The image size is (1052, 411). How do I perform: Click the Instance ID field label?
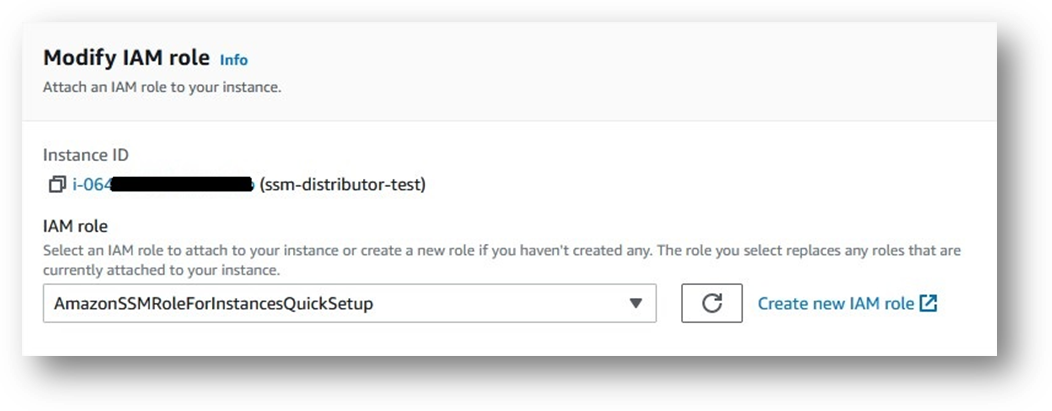tap(85, 155)
